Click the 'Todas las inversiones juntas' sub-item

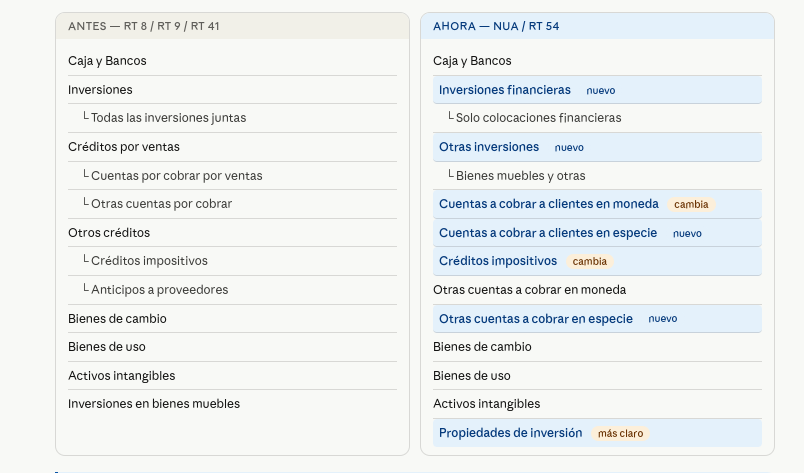pos(168,118)
